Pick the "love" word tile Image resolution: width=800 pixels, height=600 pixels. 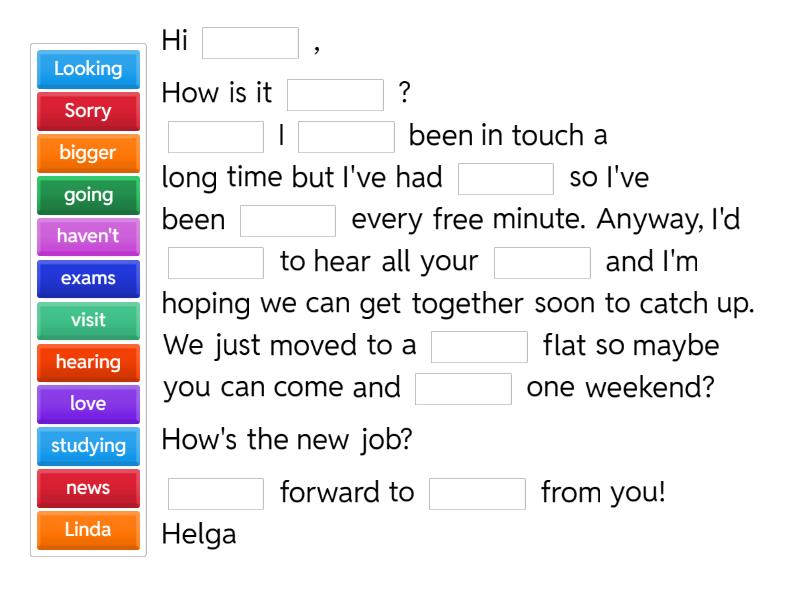point(87,404)
